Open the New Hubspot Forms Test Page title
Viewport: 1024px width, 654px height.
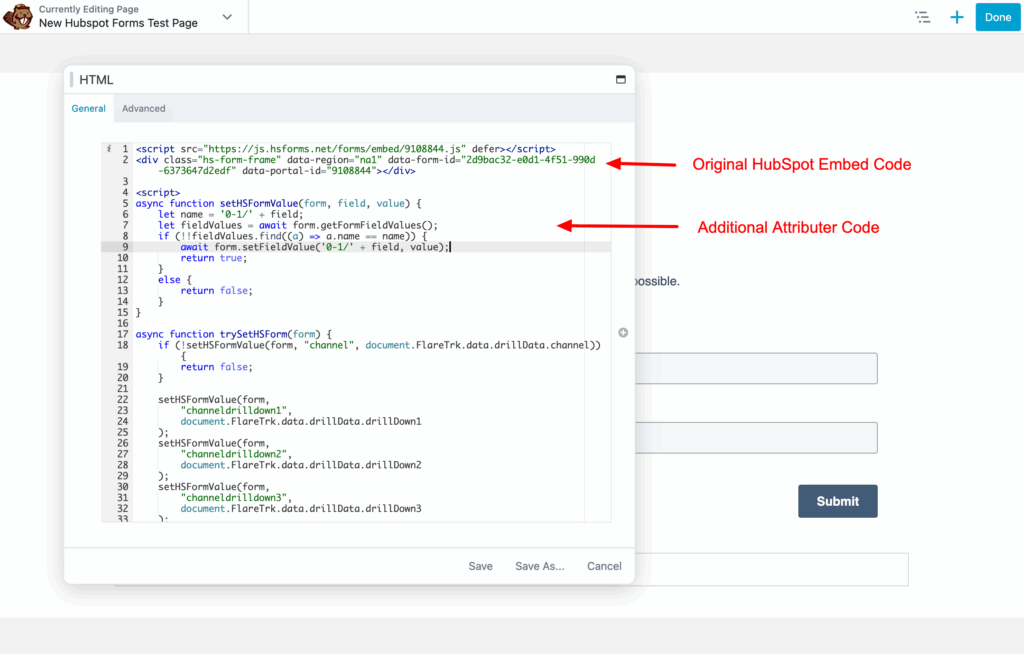pyautogui.click(x=118, y=23)
